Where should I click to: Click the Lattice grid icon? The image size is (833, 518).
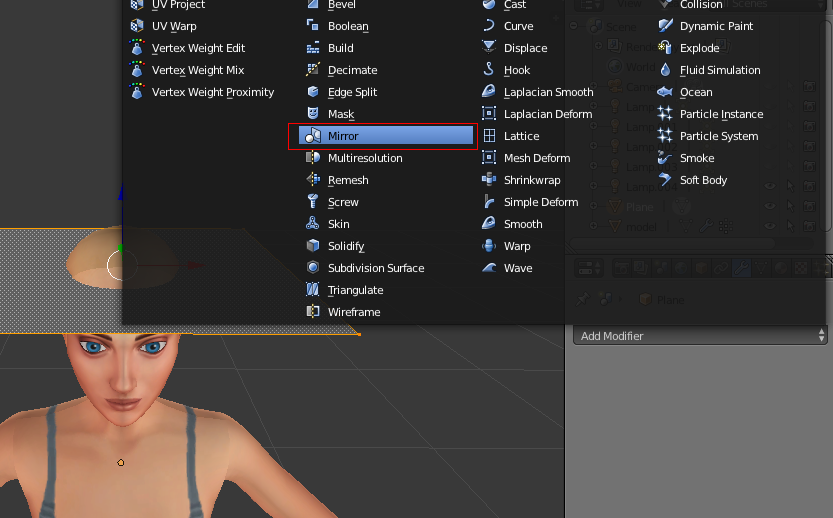[489, 136]
